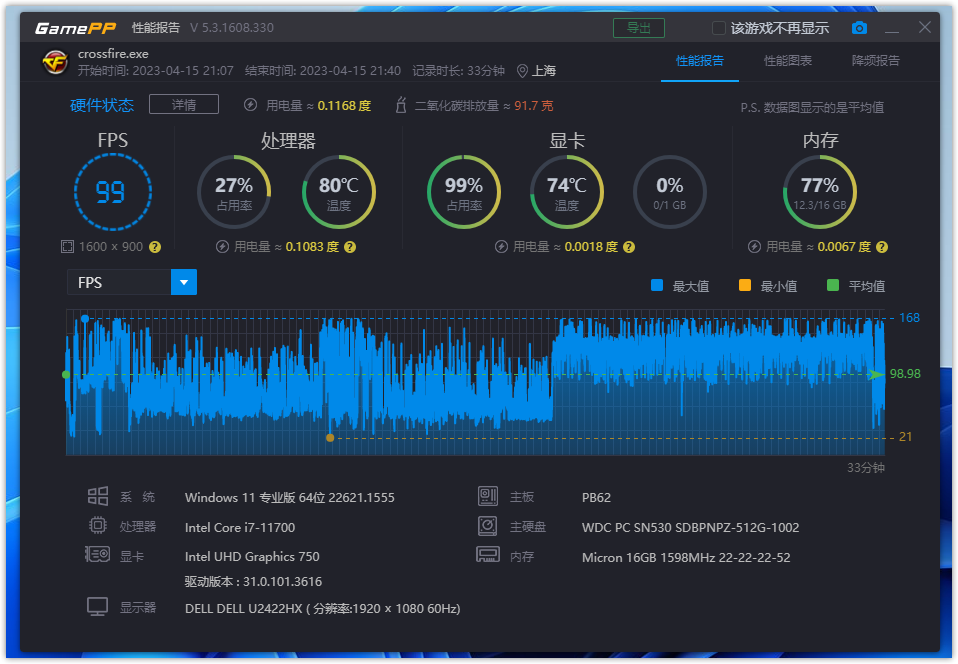Click the CPU chip icon beside 处理器
958x664 pixels.
(98, 525)
